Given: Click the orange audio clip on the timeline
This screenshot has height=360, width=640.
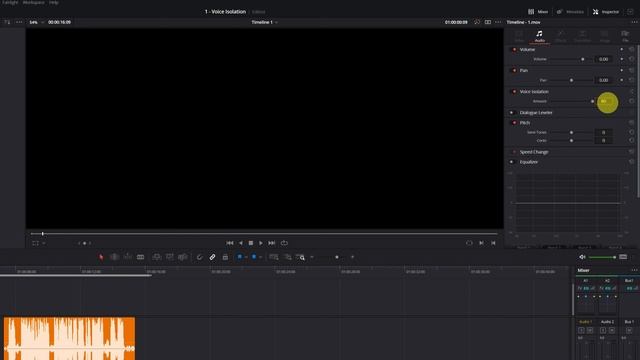Looking at the screenshot, I should click(x=69, y=338).
